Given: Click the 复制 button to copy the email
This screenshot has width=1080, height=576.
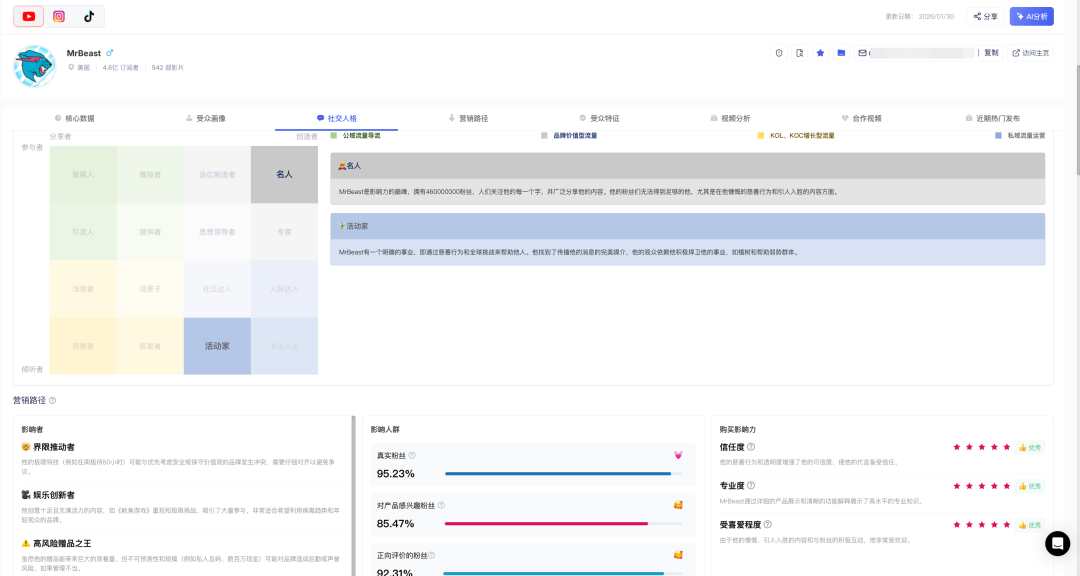Looking at the screenshot, I should click(989, 52).
